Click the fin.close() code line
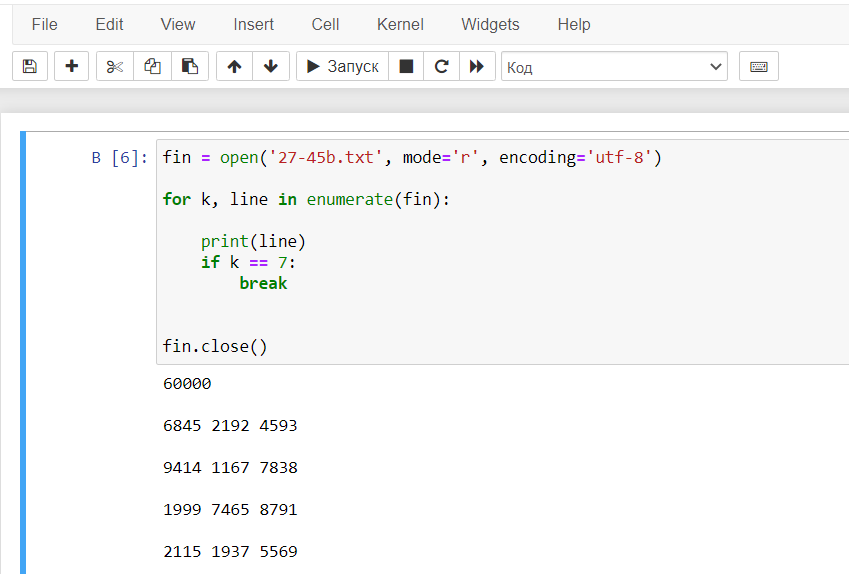Screen dimensions: 849x574 (x=215, y=347)
